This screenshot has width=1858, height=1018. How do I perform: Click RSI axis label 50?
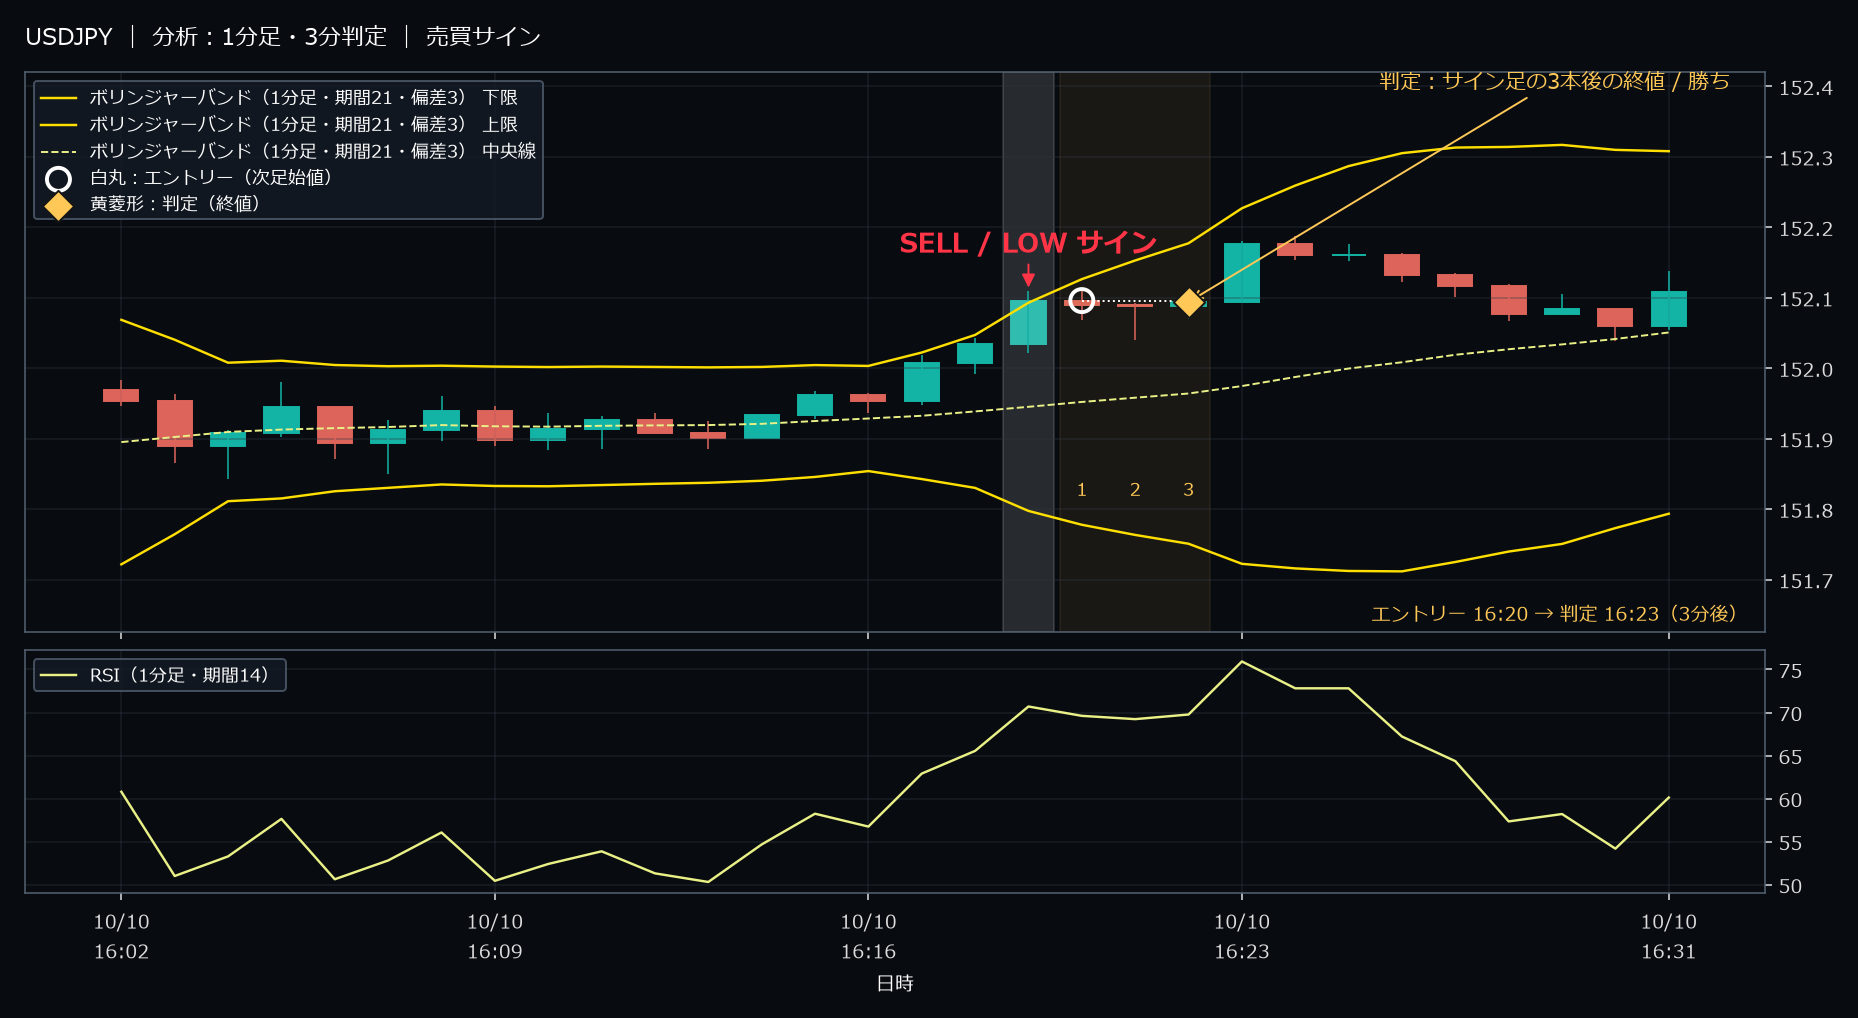pos(1790,886)
